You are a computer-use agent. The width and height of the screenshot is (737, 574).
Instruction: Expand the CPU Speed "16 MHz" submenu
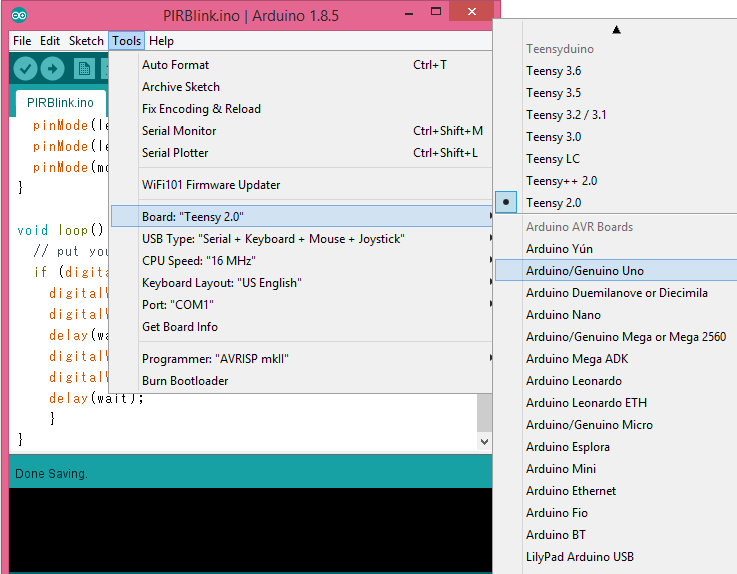coord(301,260)
